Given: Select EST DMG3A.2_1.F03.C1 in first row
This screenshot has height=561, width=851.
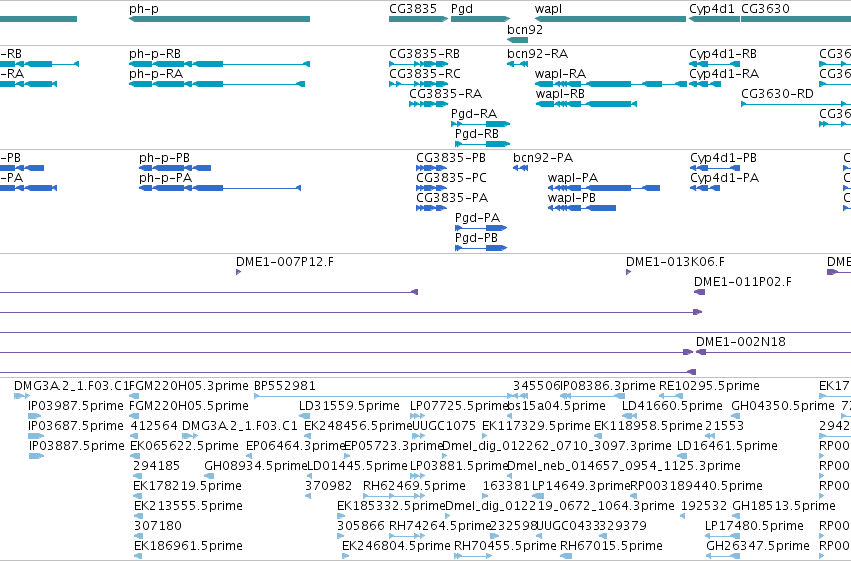Looking at the screenshot, I should point(22,396).
